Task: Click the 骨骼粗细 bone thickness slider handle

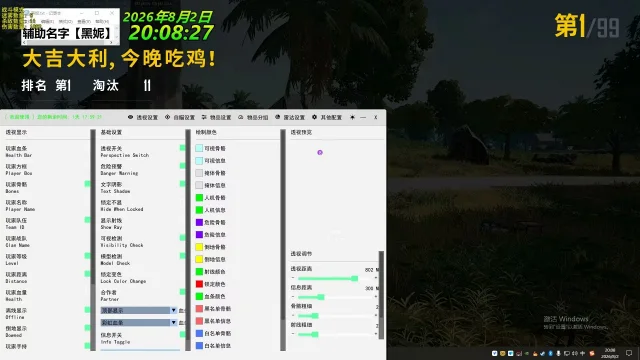Action: tap(315, 316)
